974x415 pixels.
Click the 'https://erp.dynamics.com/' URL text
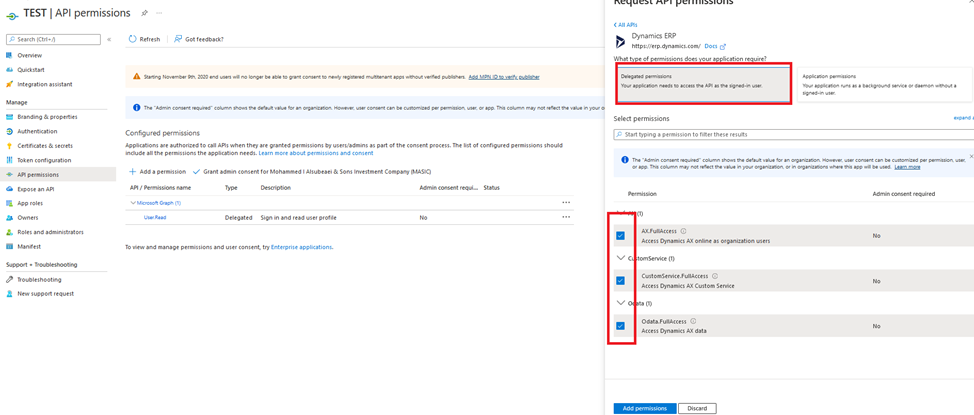coord(666,46)
